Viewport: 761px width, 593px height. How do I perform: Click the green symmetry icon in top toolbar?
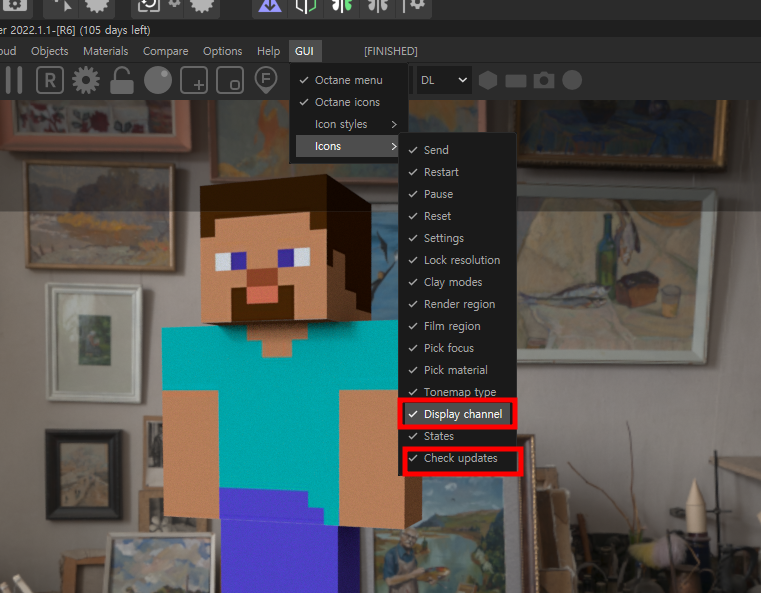(342, 6)
